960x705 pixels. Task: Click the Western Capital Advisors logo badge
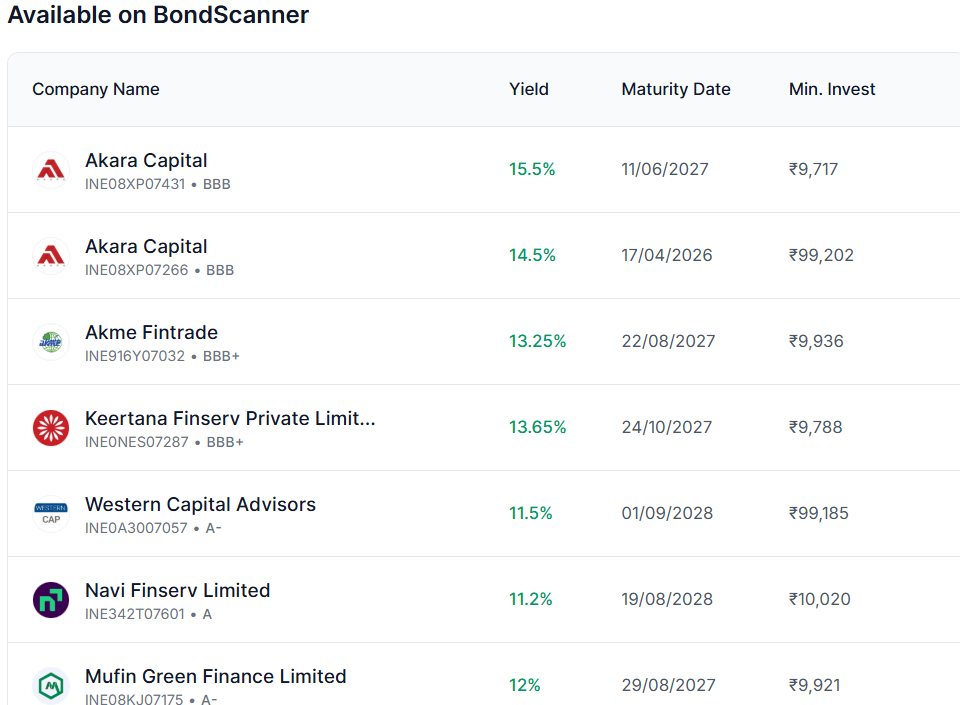[50, 513]
